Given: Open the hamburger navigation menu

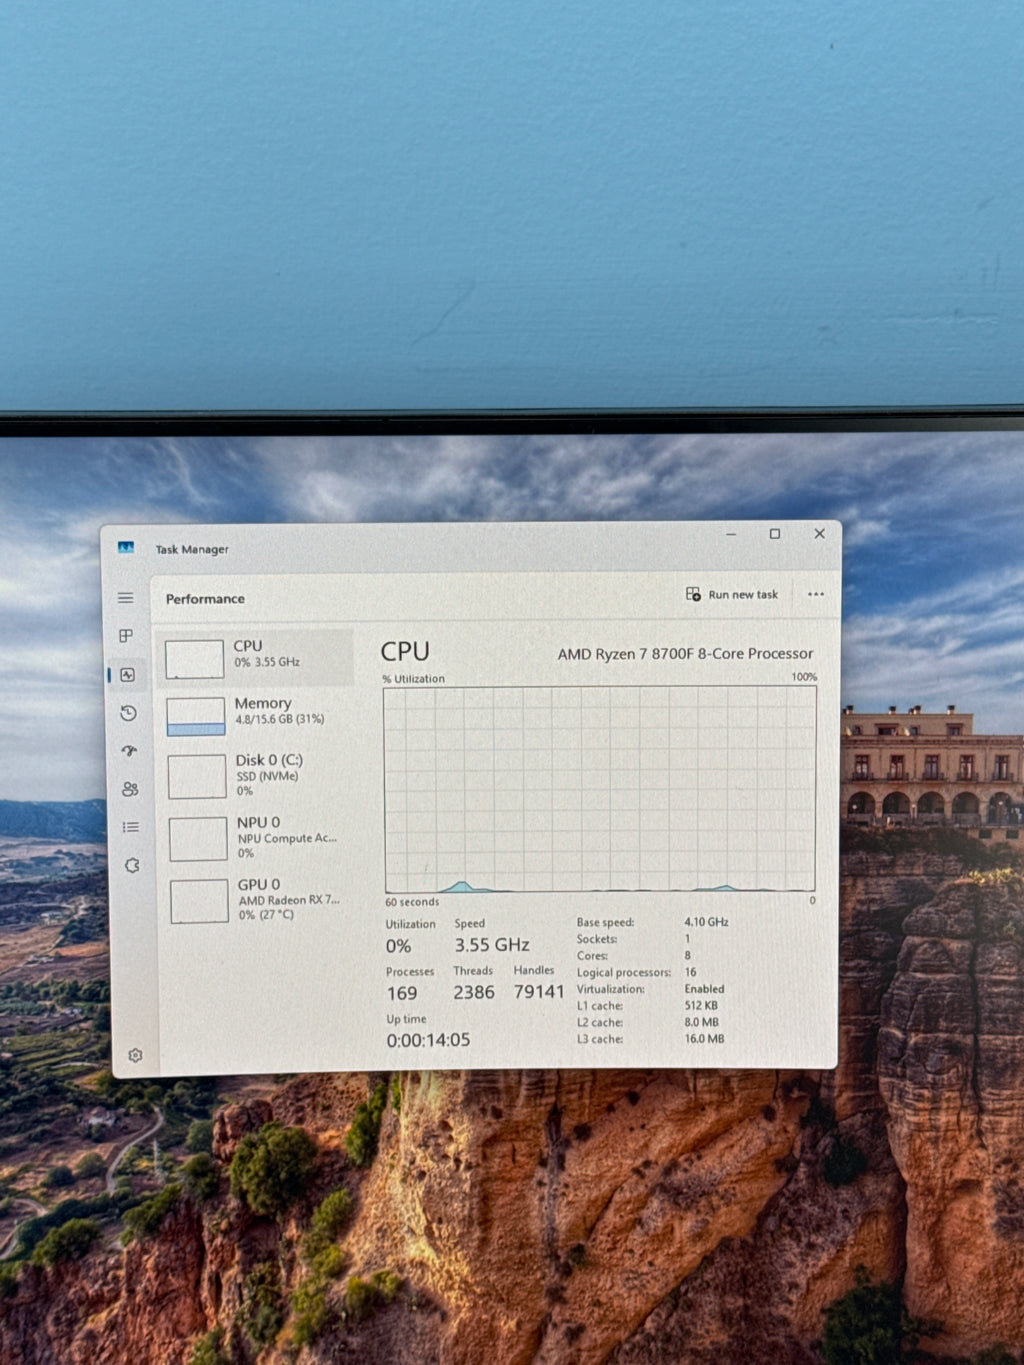Looking at the screenshot, I should pyautogui.click(x=125, y=598).
